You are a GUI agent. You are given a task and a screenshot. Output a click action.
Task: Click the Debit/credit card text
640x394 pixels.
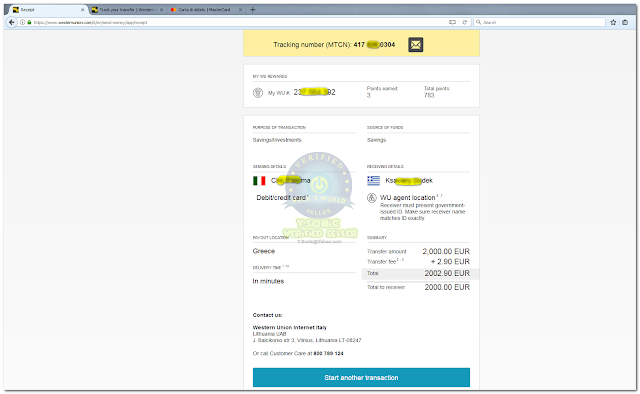pos(281,198)
